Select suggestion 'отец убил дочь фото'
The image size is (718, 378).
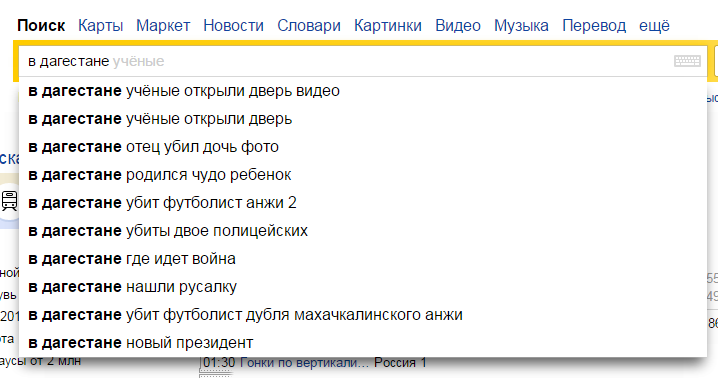363,147
